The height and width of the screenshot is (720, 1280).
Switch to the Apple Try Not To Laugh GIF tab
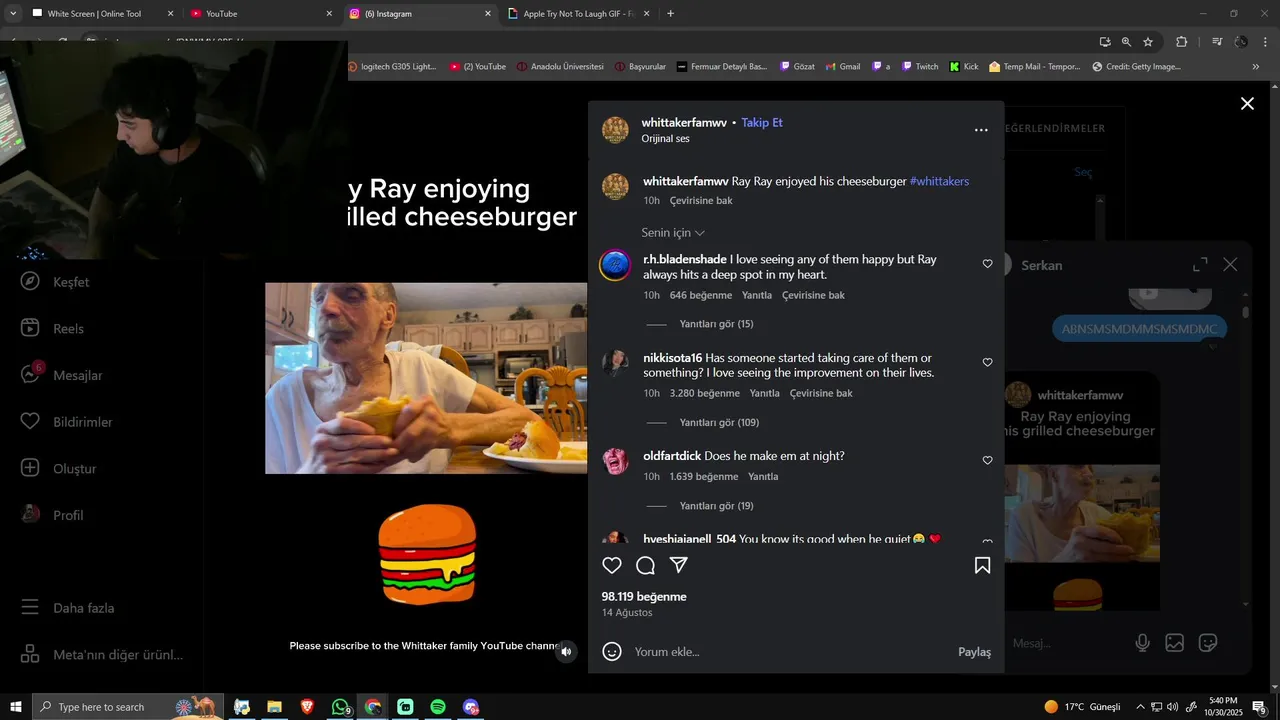pyautogui.click(x=580, y=14)
